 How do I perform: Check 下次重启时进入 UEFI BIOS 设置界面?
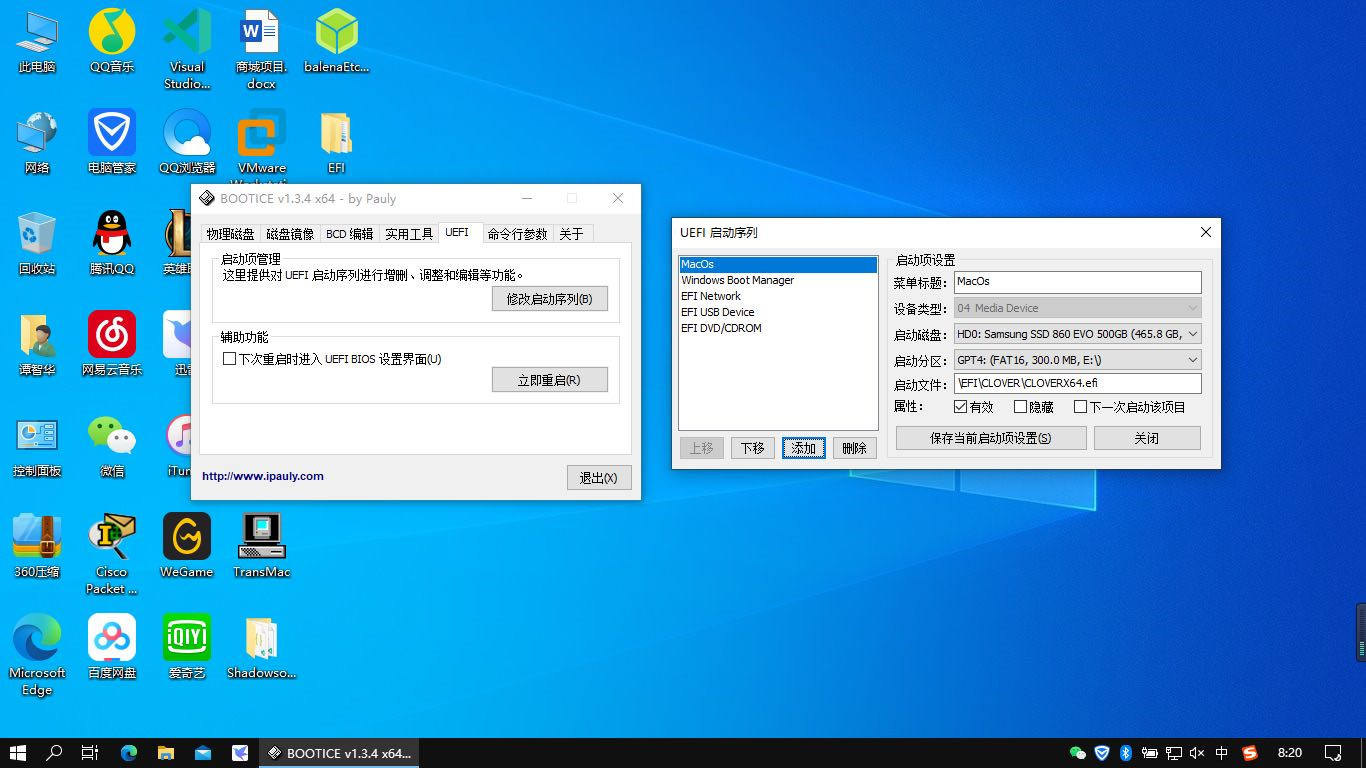229,359
